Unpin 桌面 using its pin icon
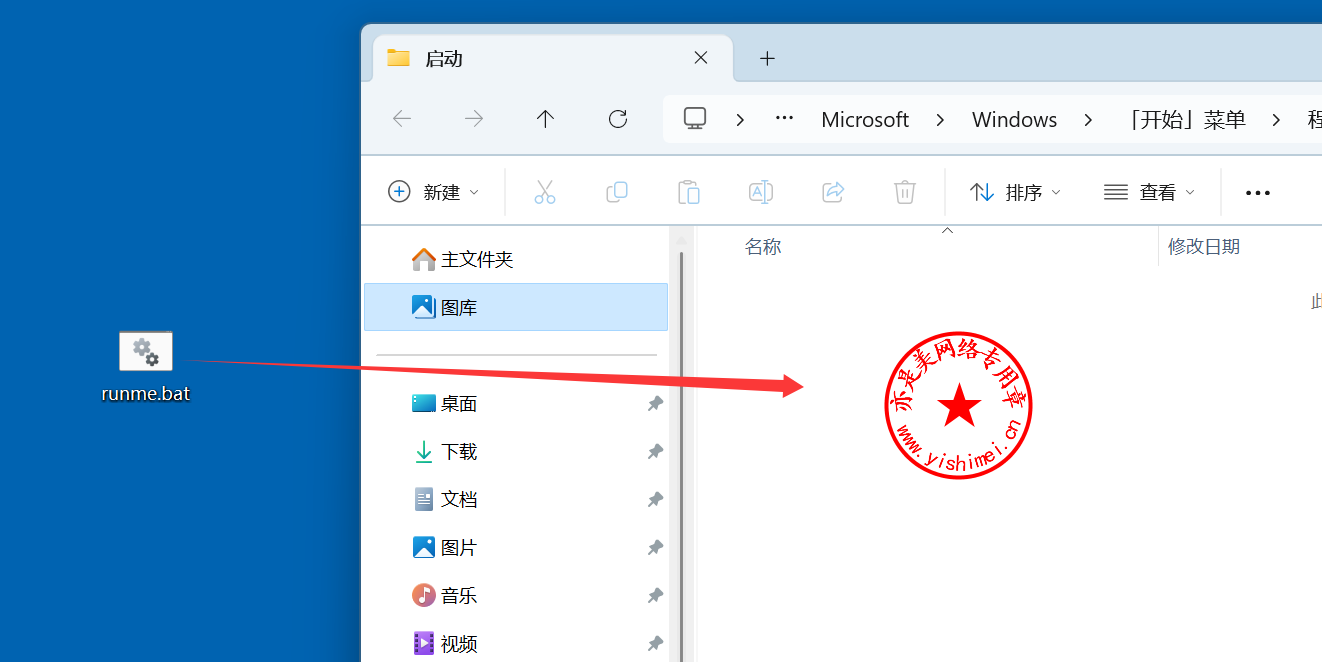 (x=655, y=404)
